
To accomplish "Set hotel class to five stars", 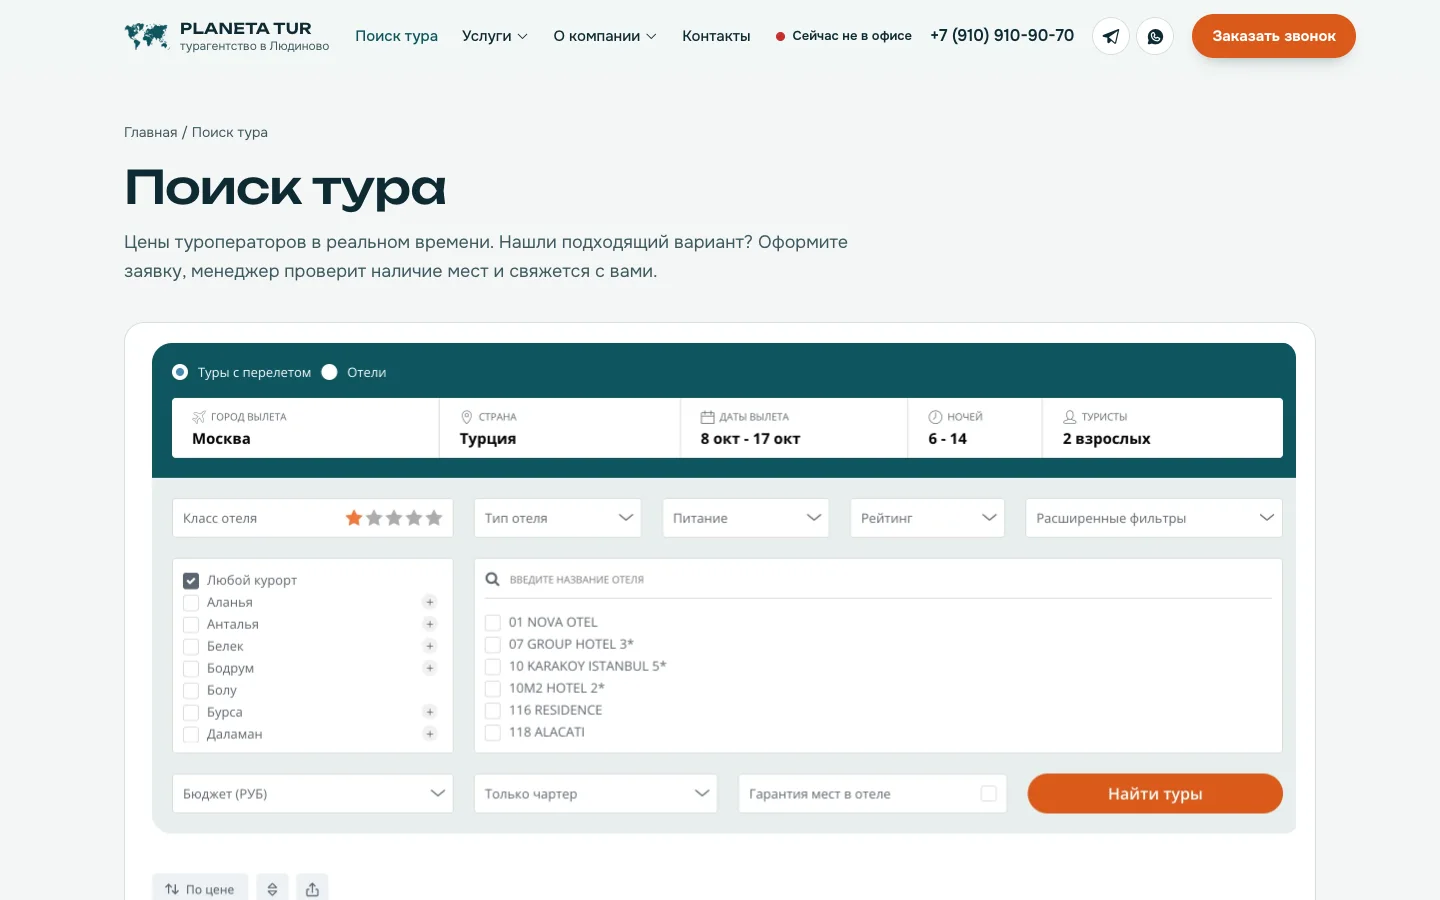I will pyautogui.click(x=434, y=518).
